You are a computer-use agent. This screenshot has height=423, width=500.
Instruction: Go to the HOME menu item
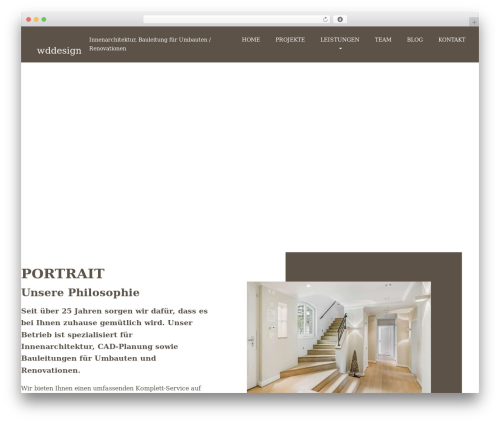tap(251, 40)
